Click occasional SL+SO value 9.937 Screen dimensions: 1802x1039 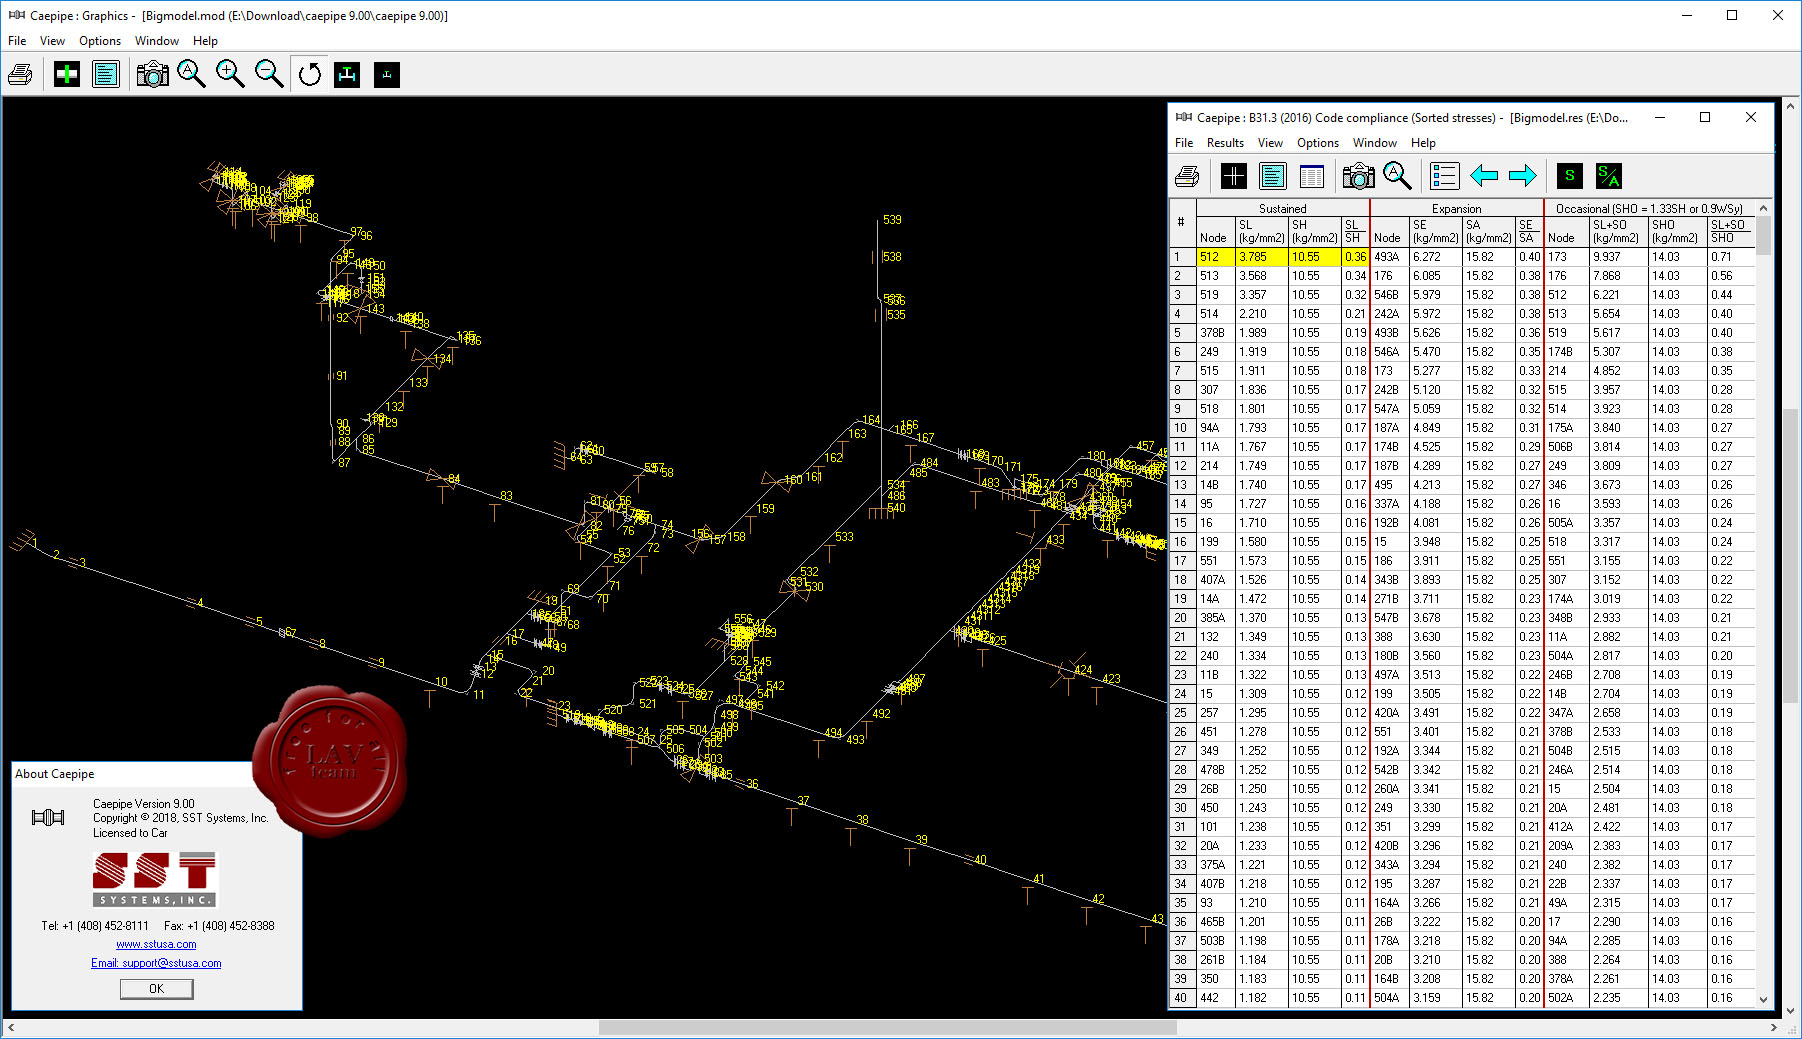point(1618,257)
